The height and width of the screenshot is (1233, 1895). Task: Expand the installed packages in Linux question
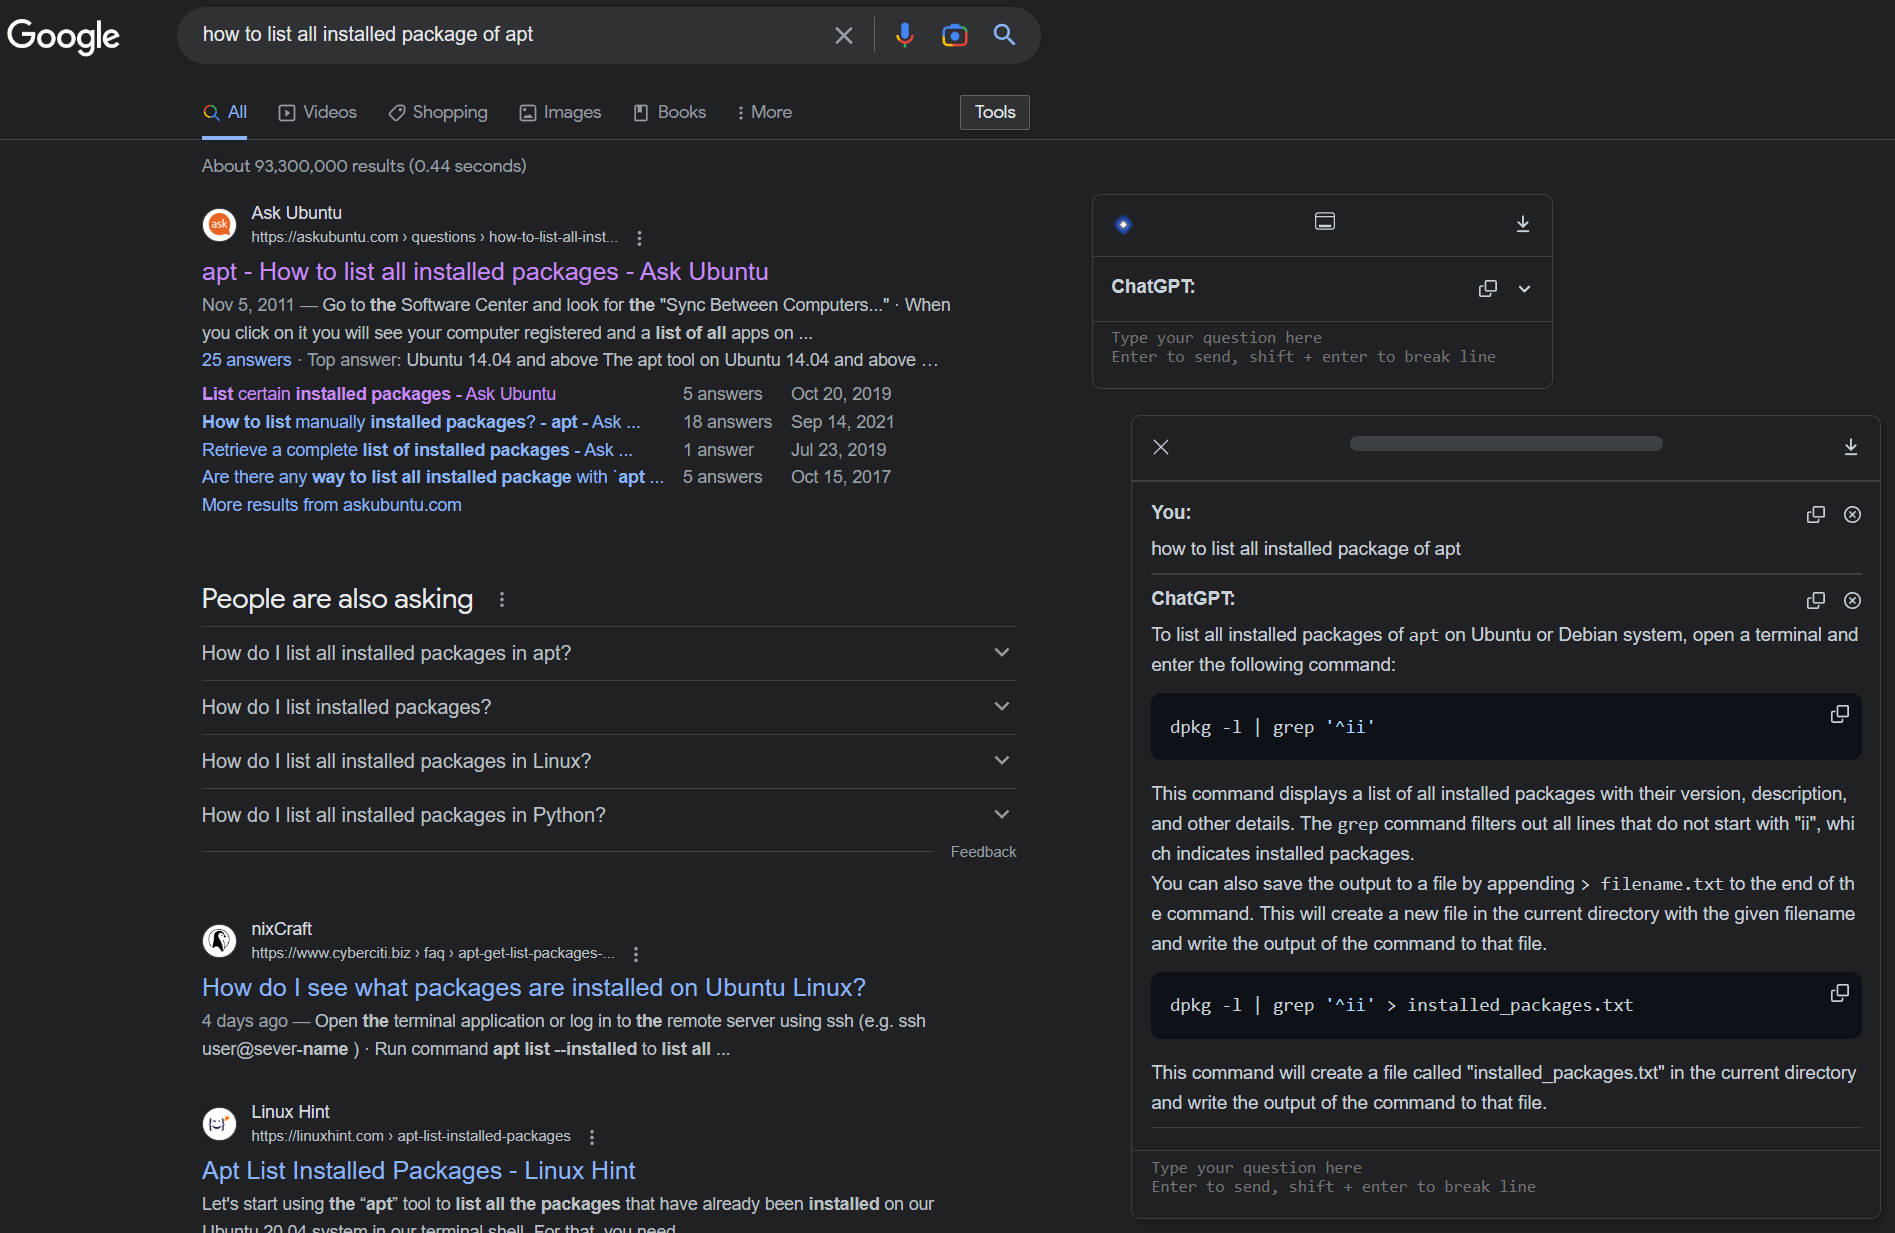[x=609, y=761]
